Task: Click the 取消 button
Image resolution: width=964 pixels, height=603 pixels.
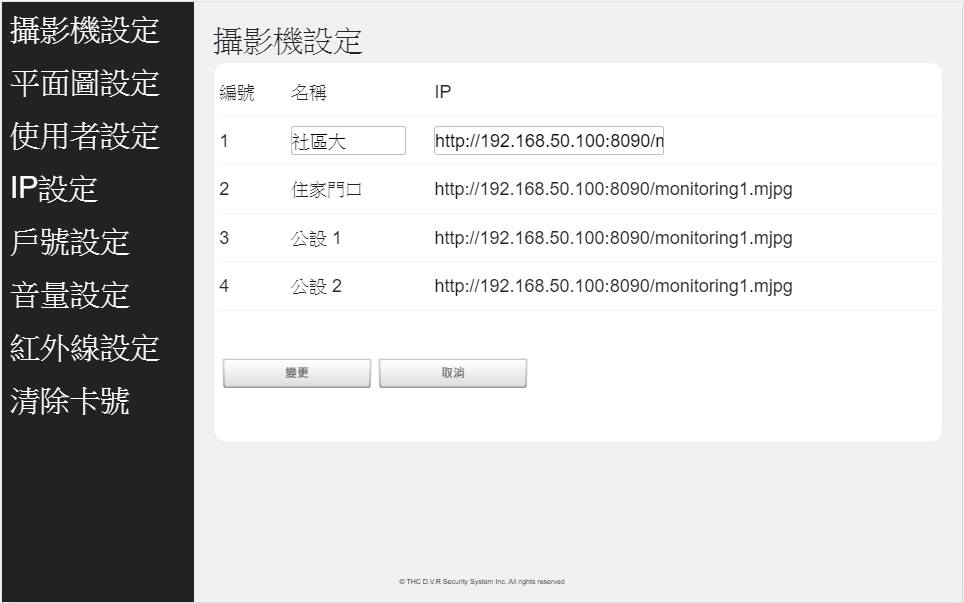Action: click(x=452, y=373)
